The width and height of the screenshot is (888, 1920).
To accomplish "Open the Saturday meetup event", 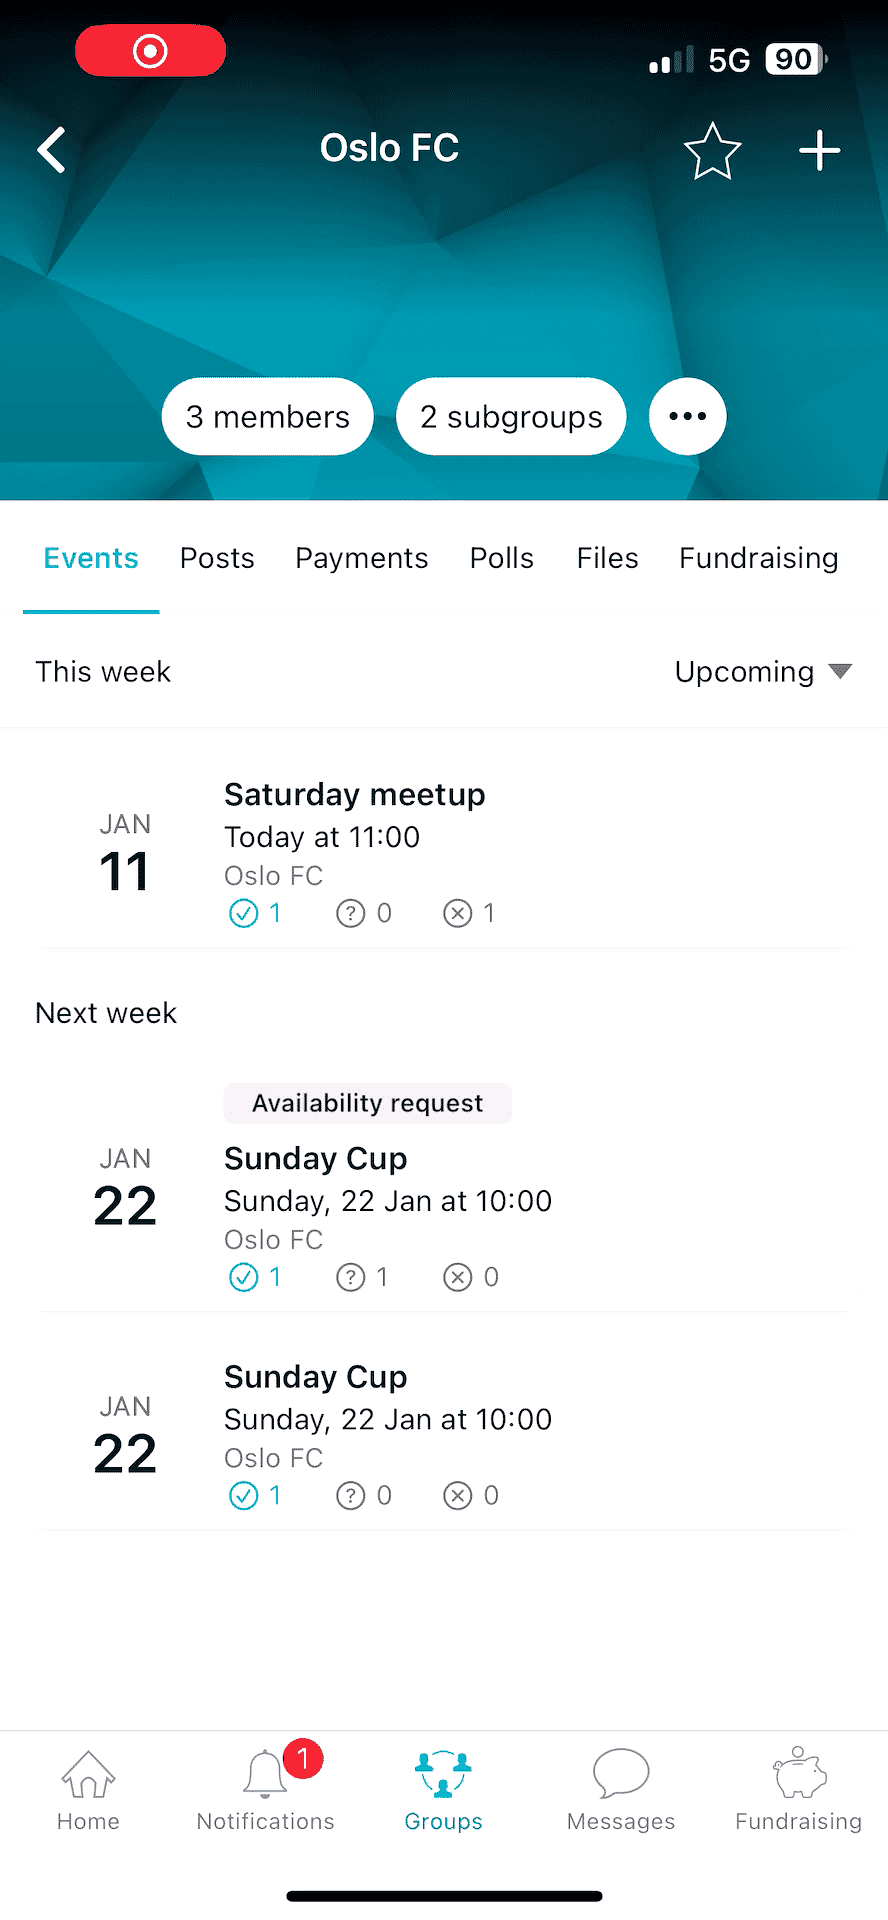I will tap(354, 795).
